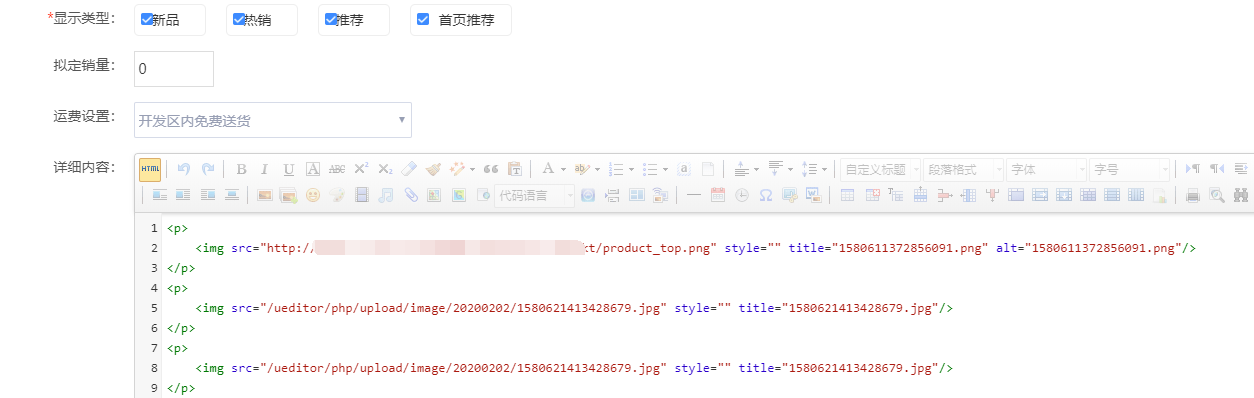Screen dimensions: 1254x398
Task: Expand the ordered list arrow
Action: click(x=631, y=170)
